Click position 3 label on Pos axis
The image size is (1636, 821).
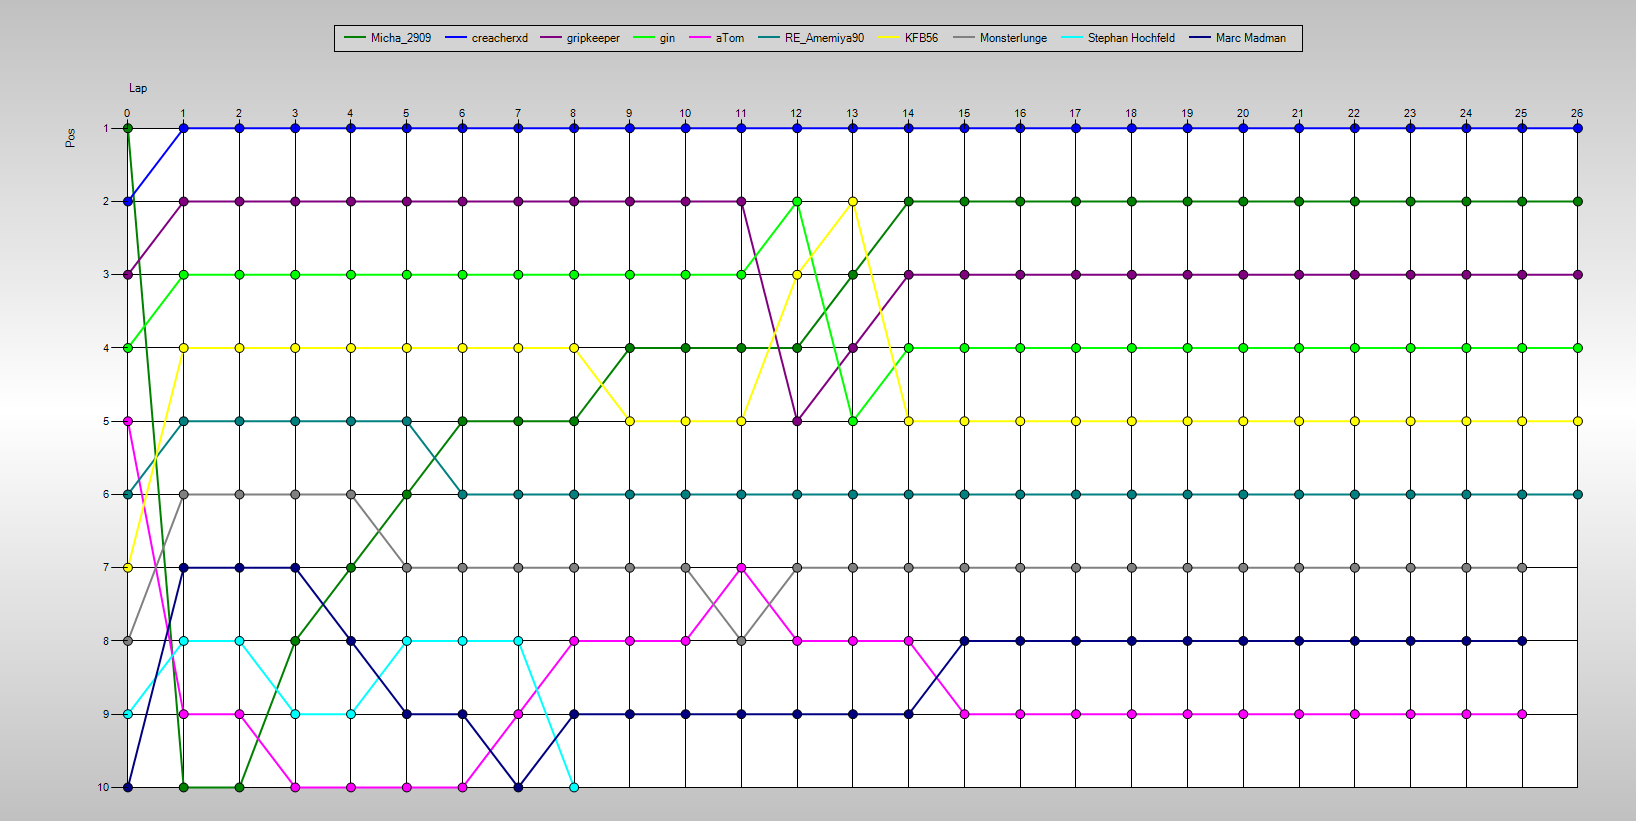(x=106, y=274)
